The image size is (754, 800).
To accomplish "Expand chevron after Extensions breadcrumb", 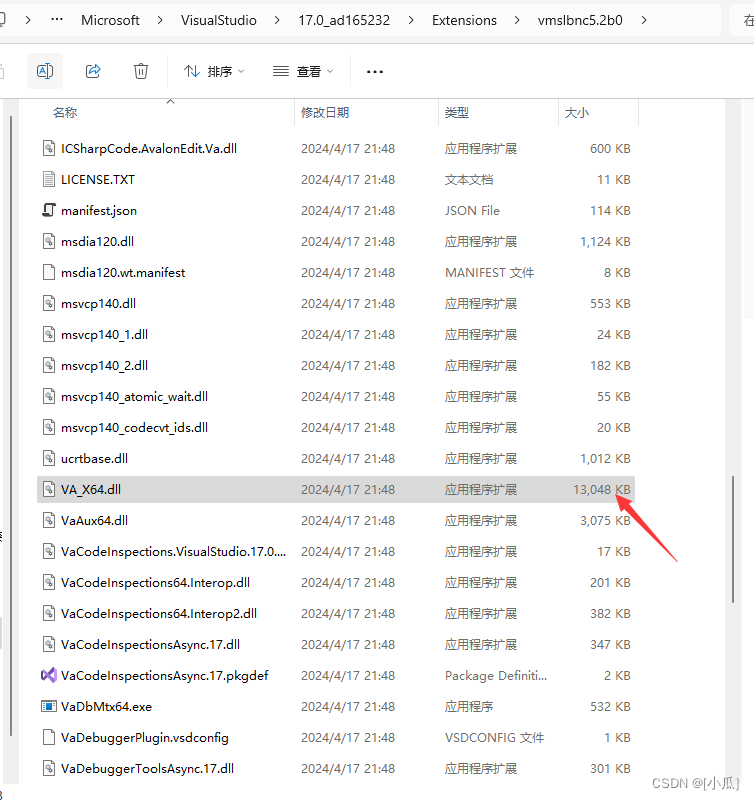I will [x=517, y=20].
